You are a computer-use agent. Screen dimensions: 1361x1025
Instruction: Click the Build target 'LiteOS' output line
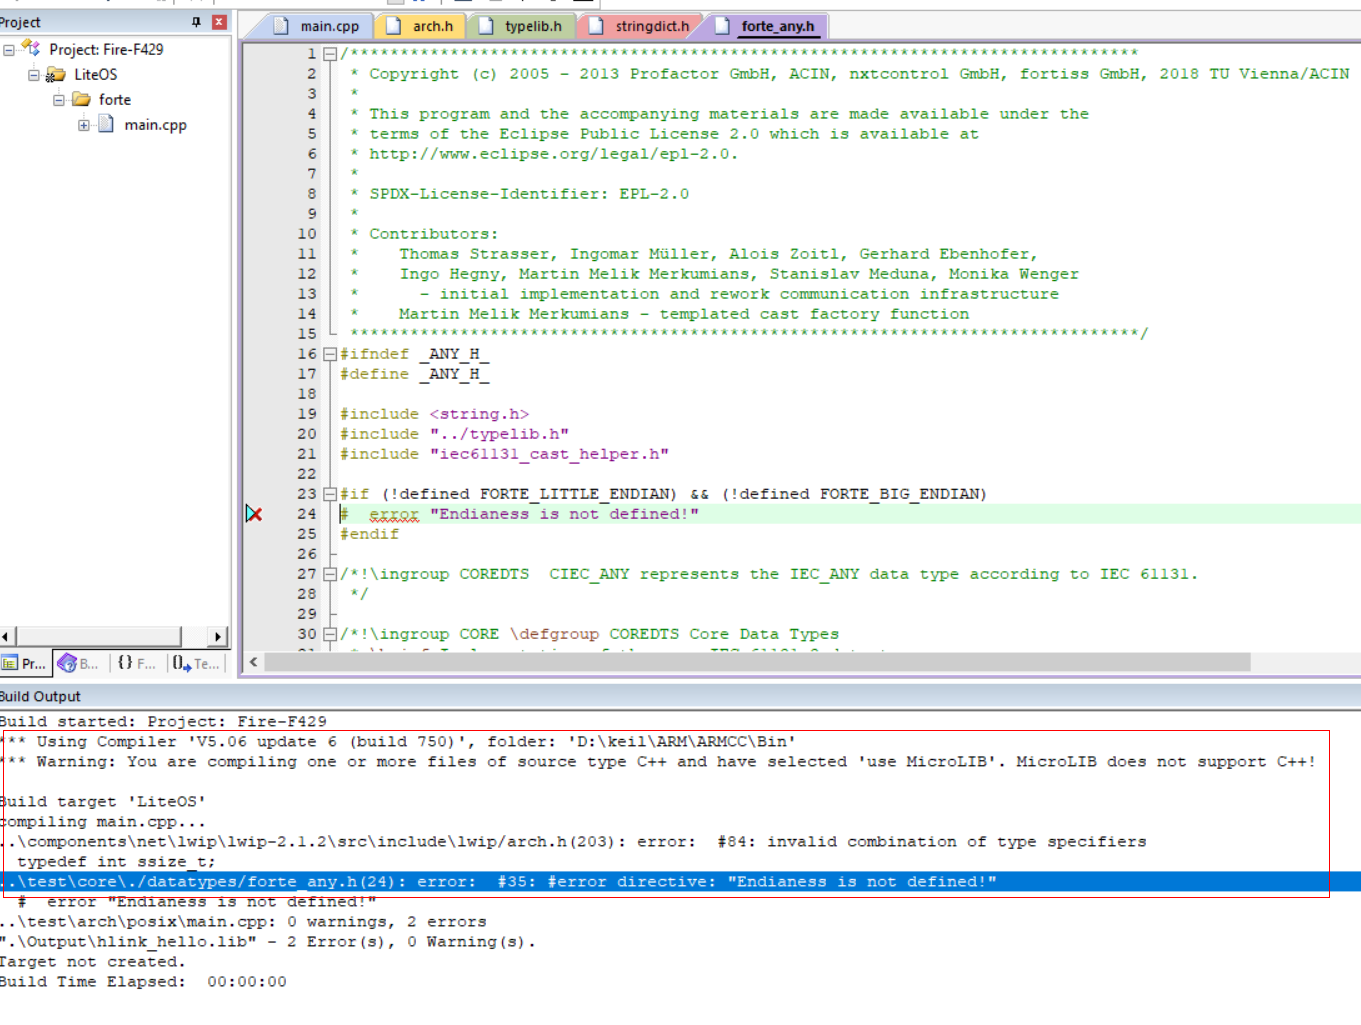tap(103, 802)
